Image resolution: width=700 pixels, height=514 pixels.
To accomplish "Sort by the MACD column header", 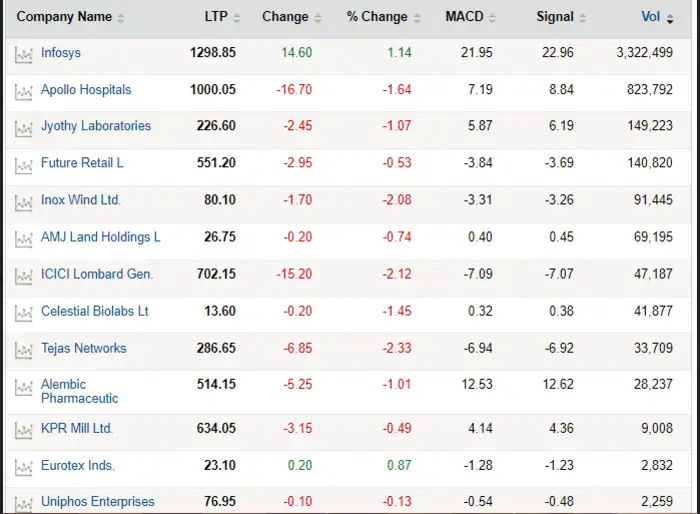I will pos(464,17).
